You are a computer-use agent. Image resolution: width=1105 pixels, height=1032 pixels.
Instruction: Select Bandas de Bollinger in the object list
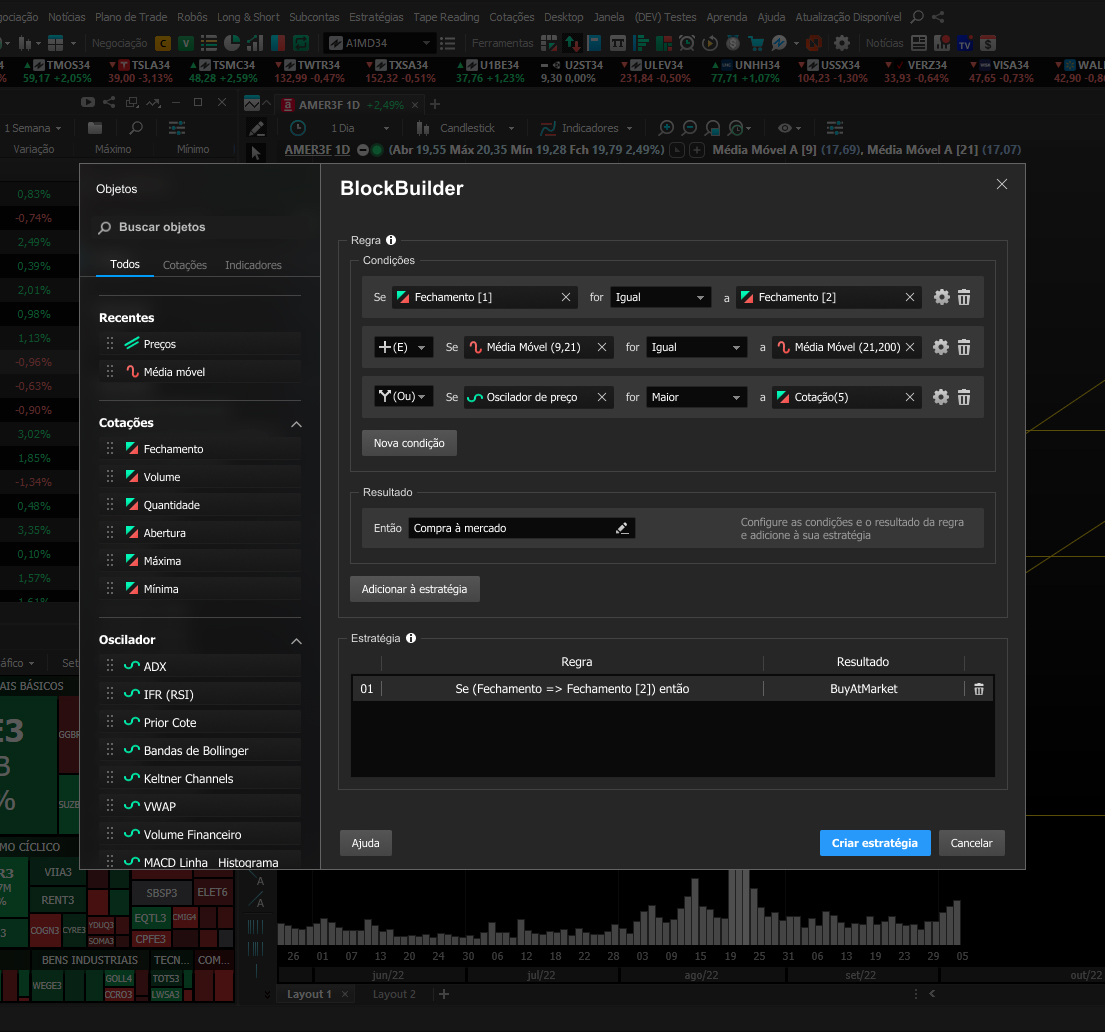tap(200, 751)
